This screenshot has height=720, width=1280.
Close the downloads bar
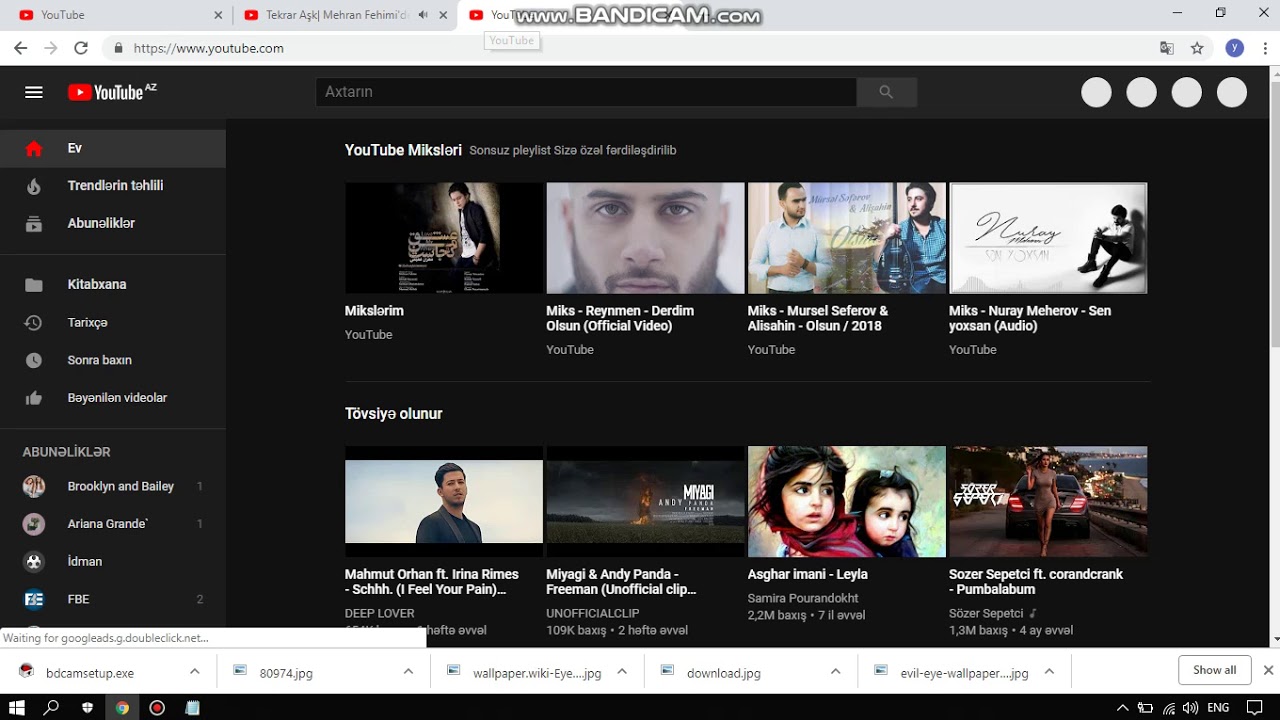point(1268,670)
